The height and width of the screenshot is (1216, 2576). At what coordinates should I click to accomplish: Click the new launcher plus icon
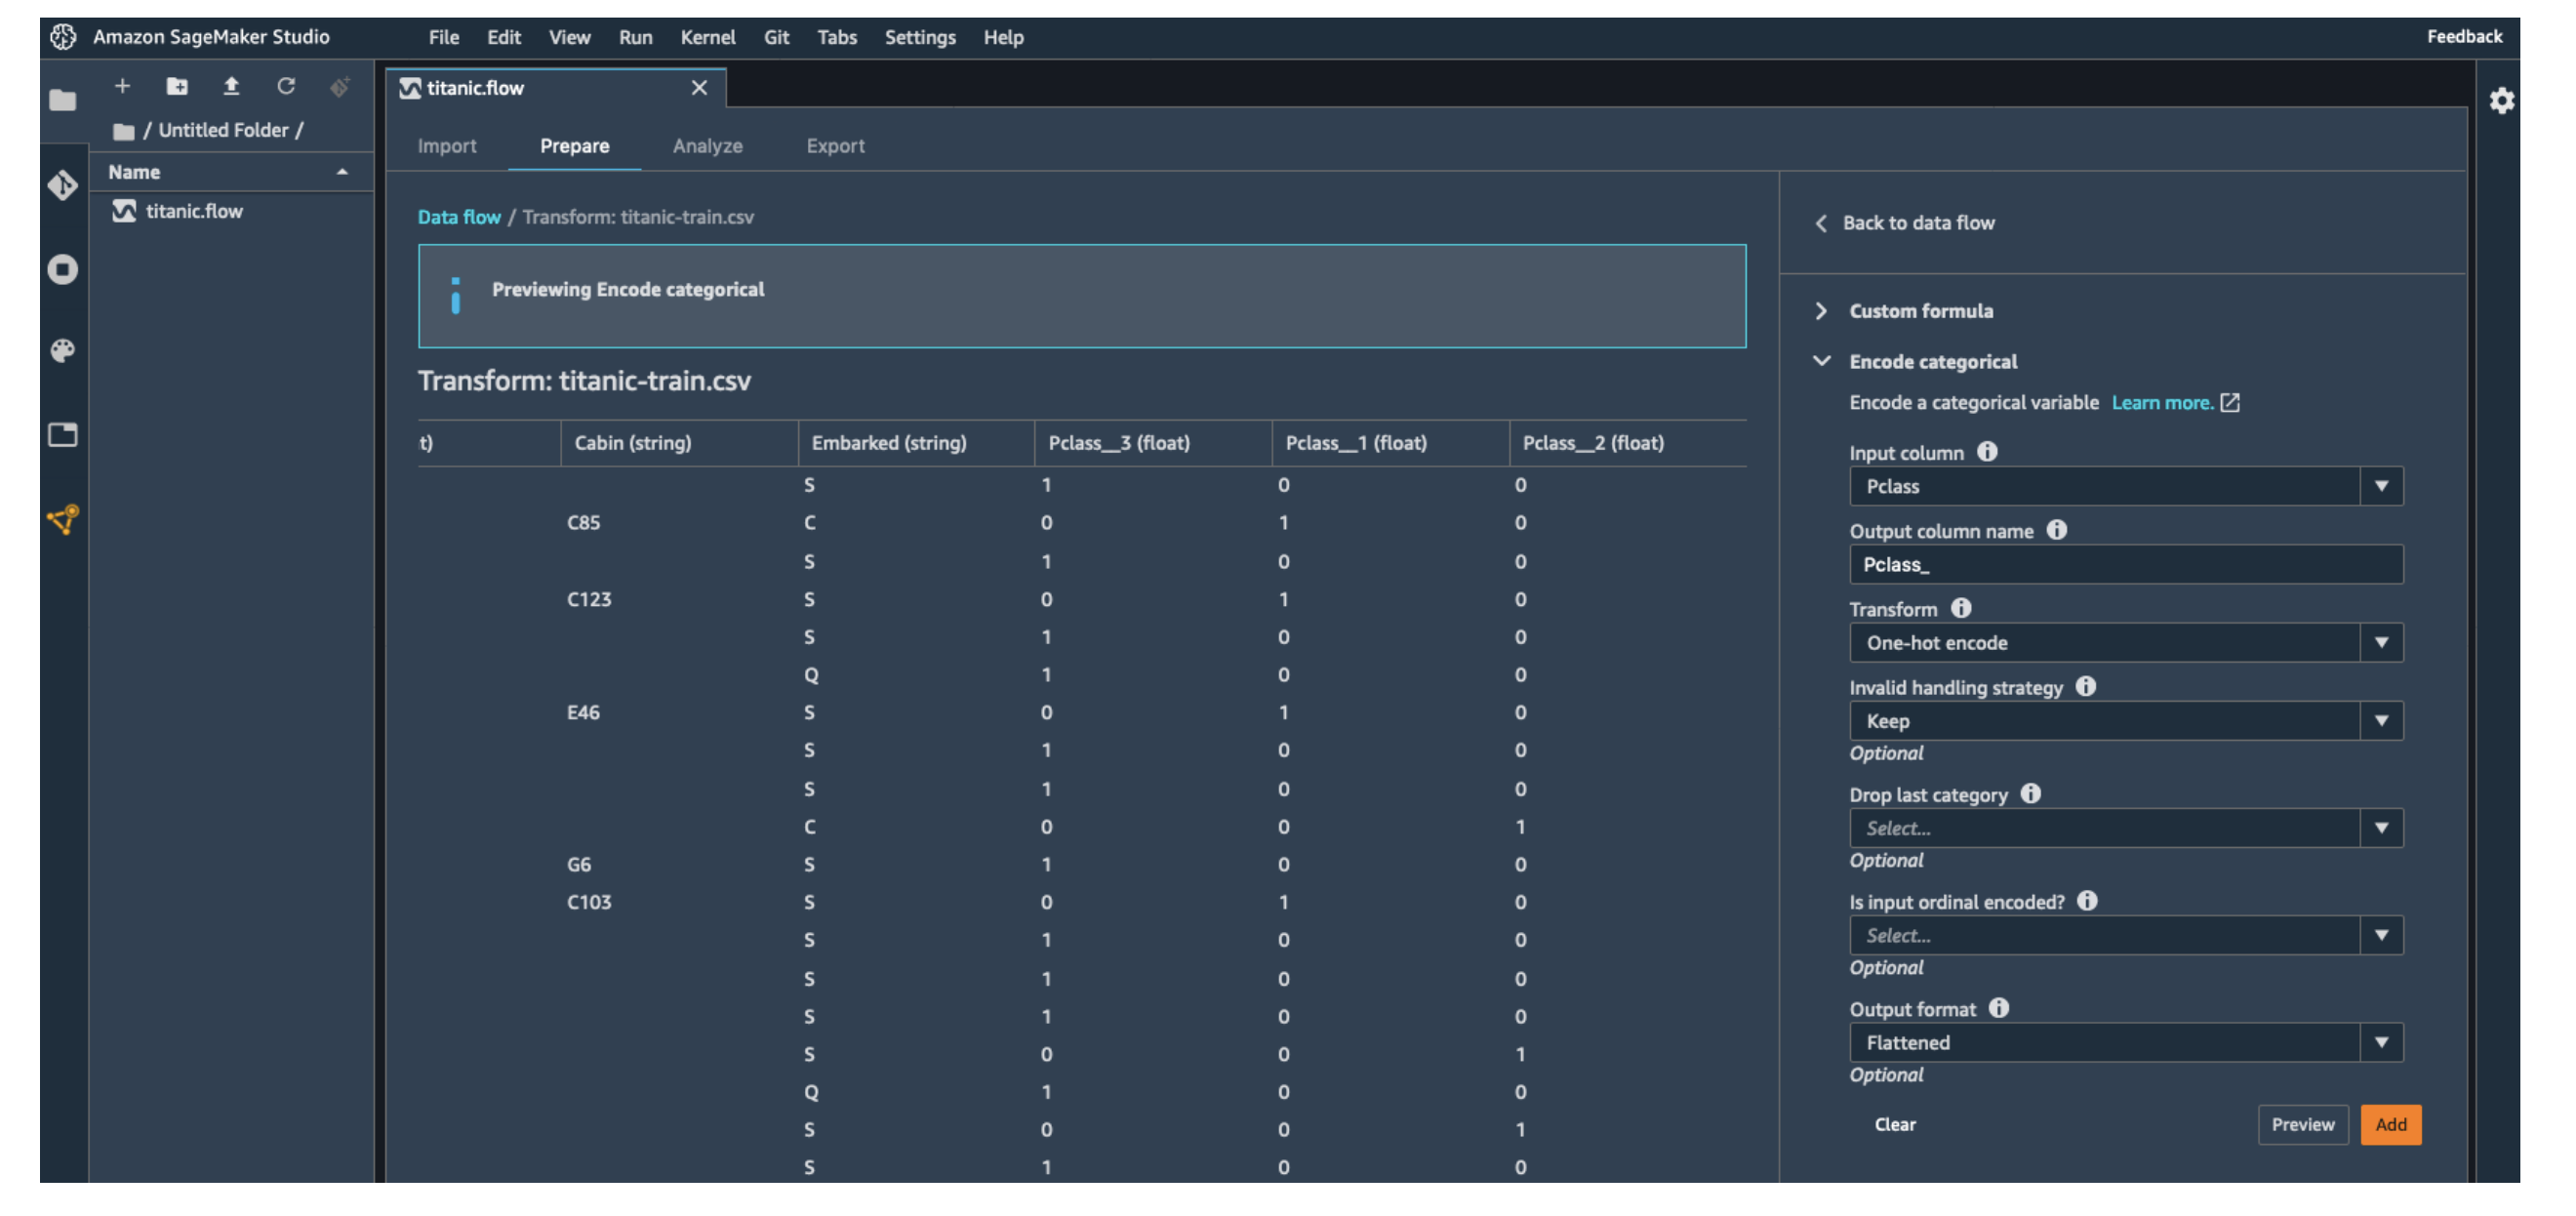click(x=122, y=87)
